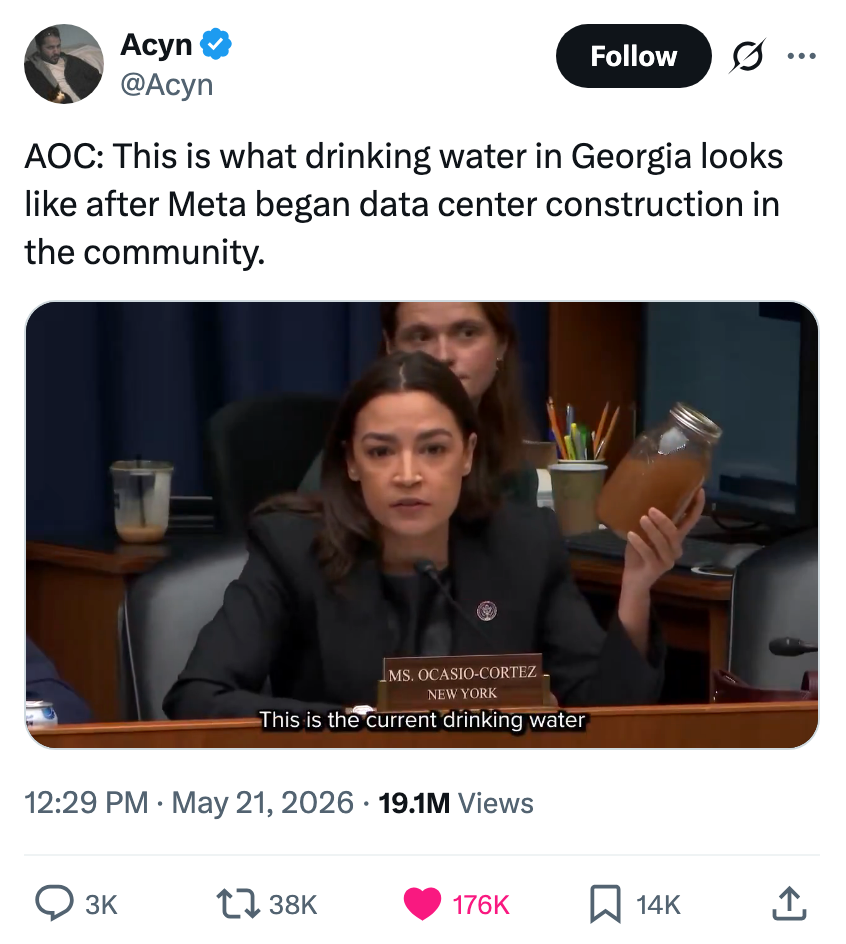Click the reply speech bubble icon
Image resolution: width=846 pixels, height=944 pixels.
pos(54,903)
